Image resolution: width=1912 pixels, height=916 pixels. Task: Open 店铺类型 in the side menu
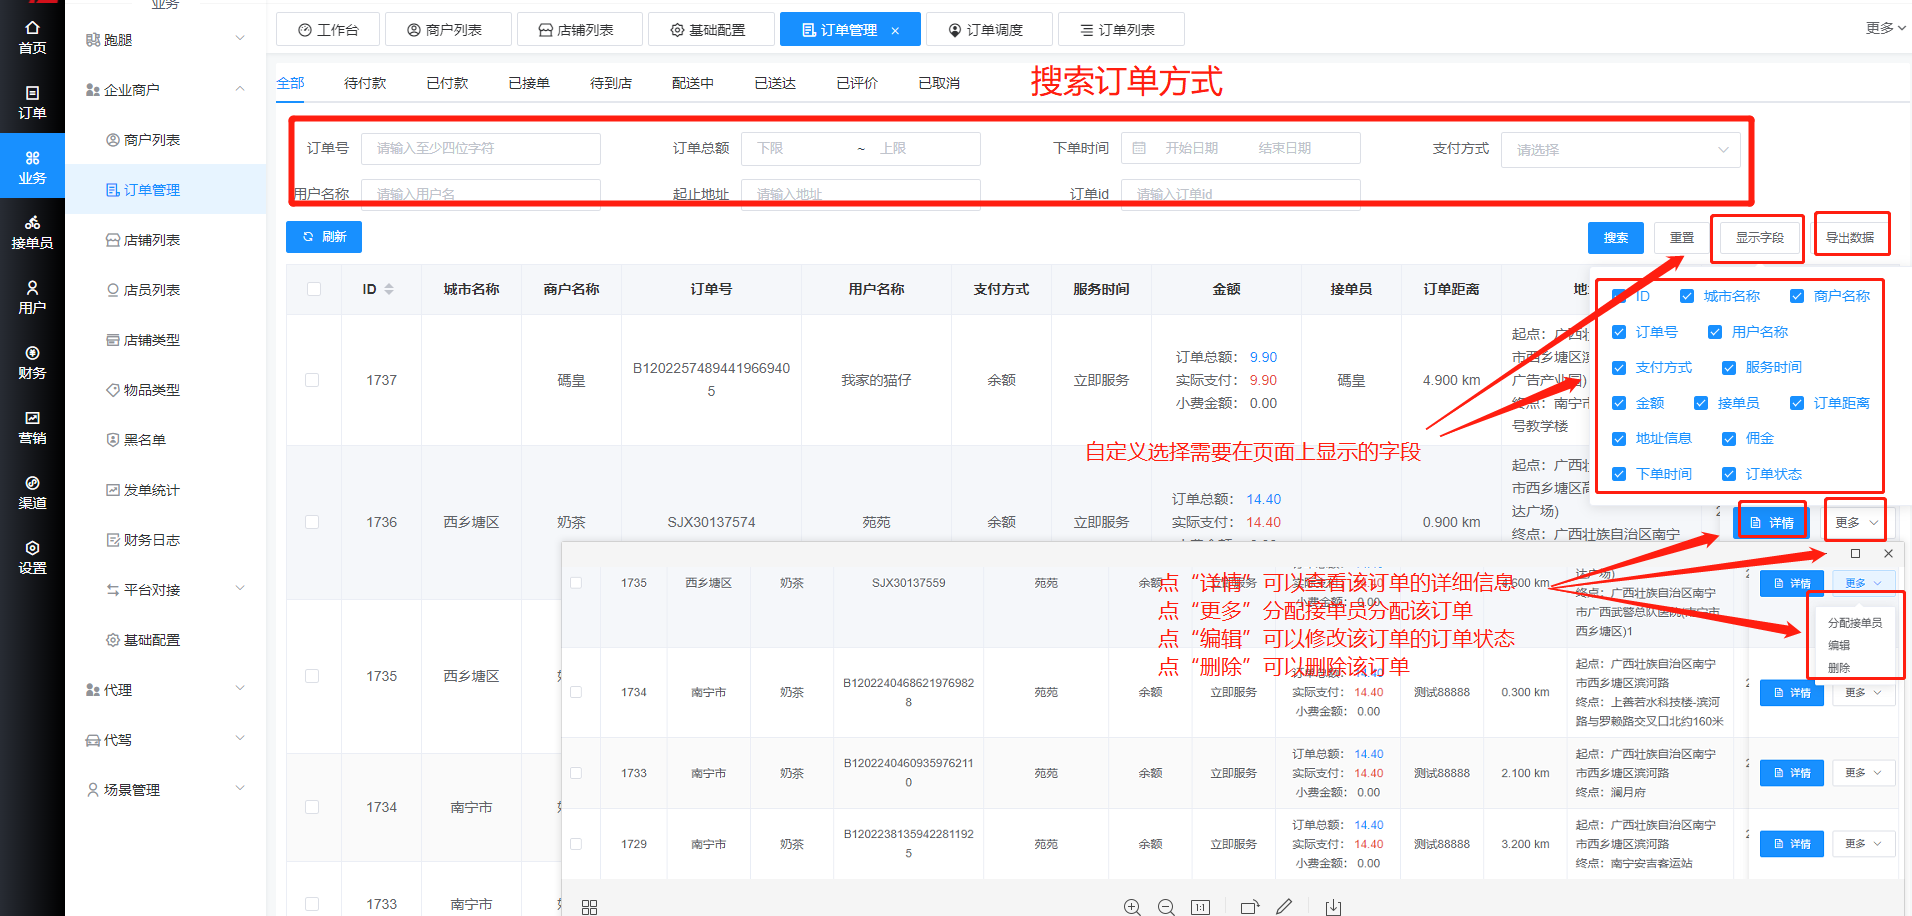[151, 340]
